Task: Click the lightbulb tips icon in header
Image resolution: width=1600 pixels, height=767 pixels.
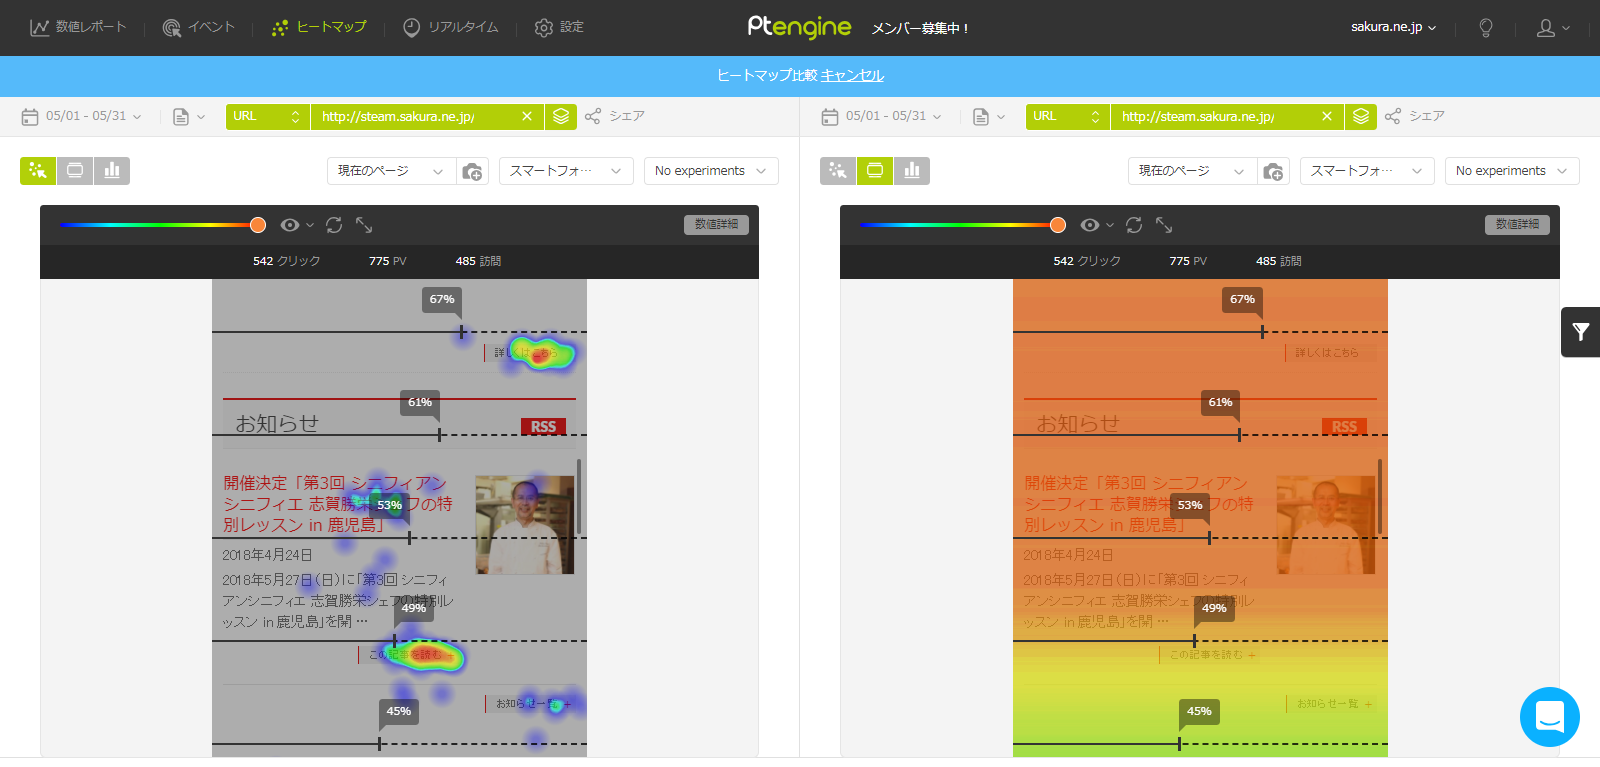Action: 1486,28
